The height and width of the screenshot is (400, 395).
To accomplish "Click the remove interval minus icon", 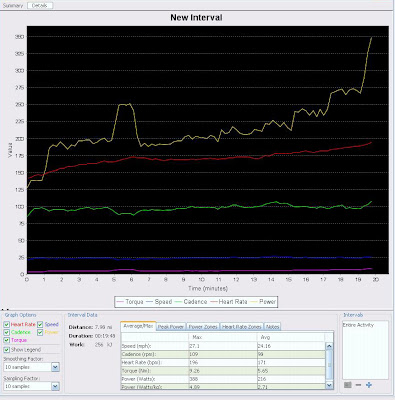I will point(358,385).
